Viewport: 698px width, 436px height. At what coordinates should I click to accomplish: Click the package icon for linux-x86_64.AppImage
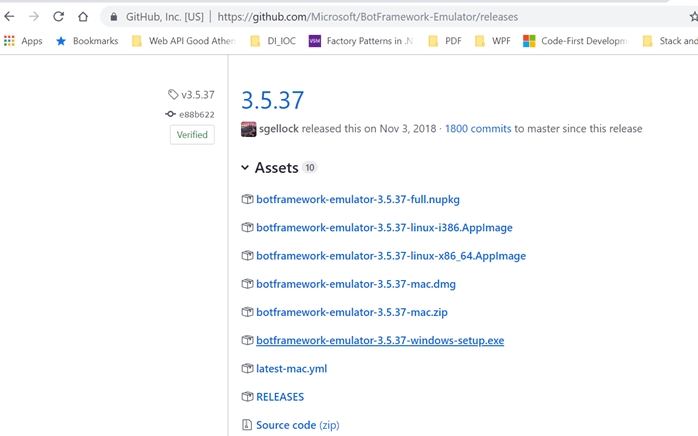click(247, 256)
